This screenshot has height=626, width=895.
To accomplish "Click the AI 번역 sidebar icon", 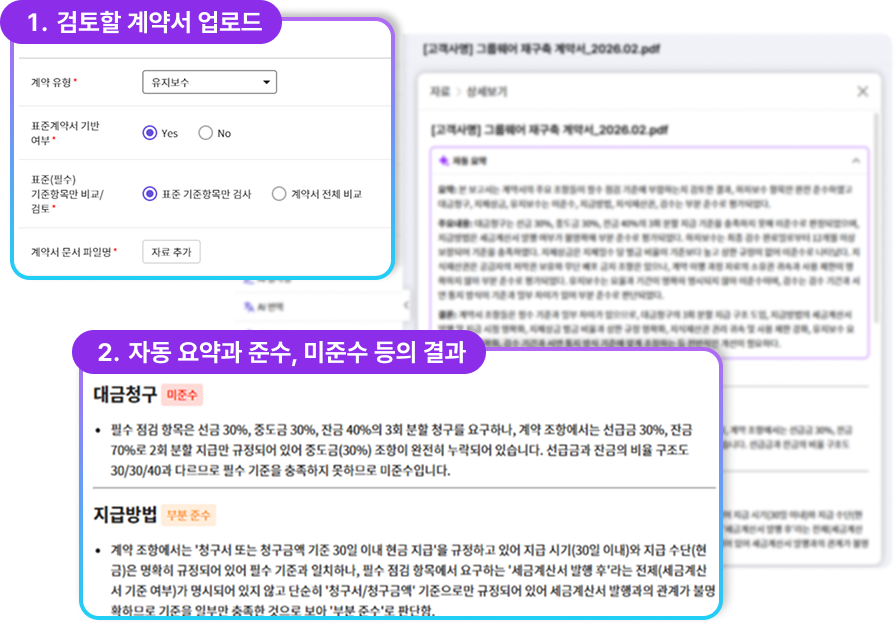I will (250, 304).
